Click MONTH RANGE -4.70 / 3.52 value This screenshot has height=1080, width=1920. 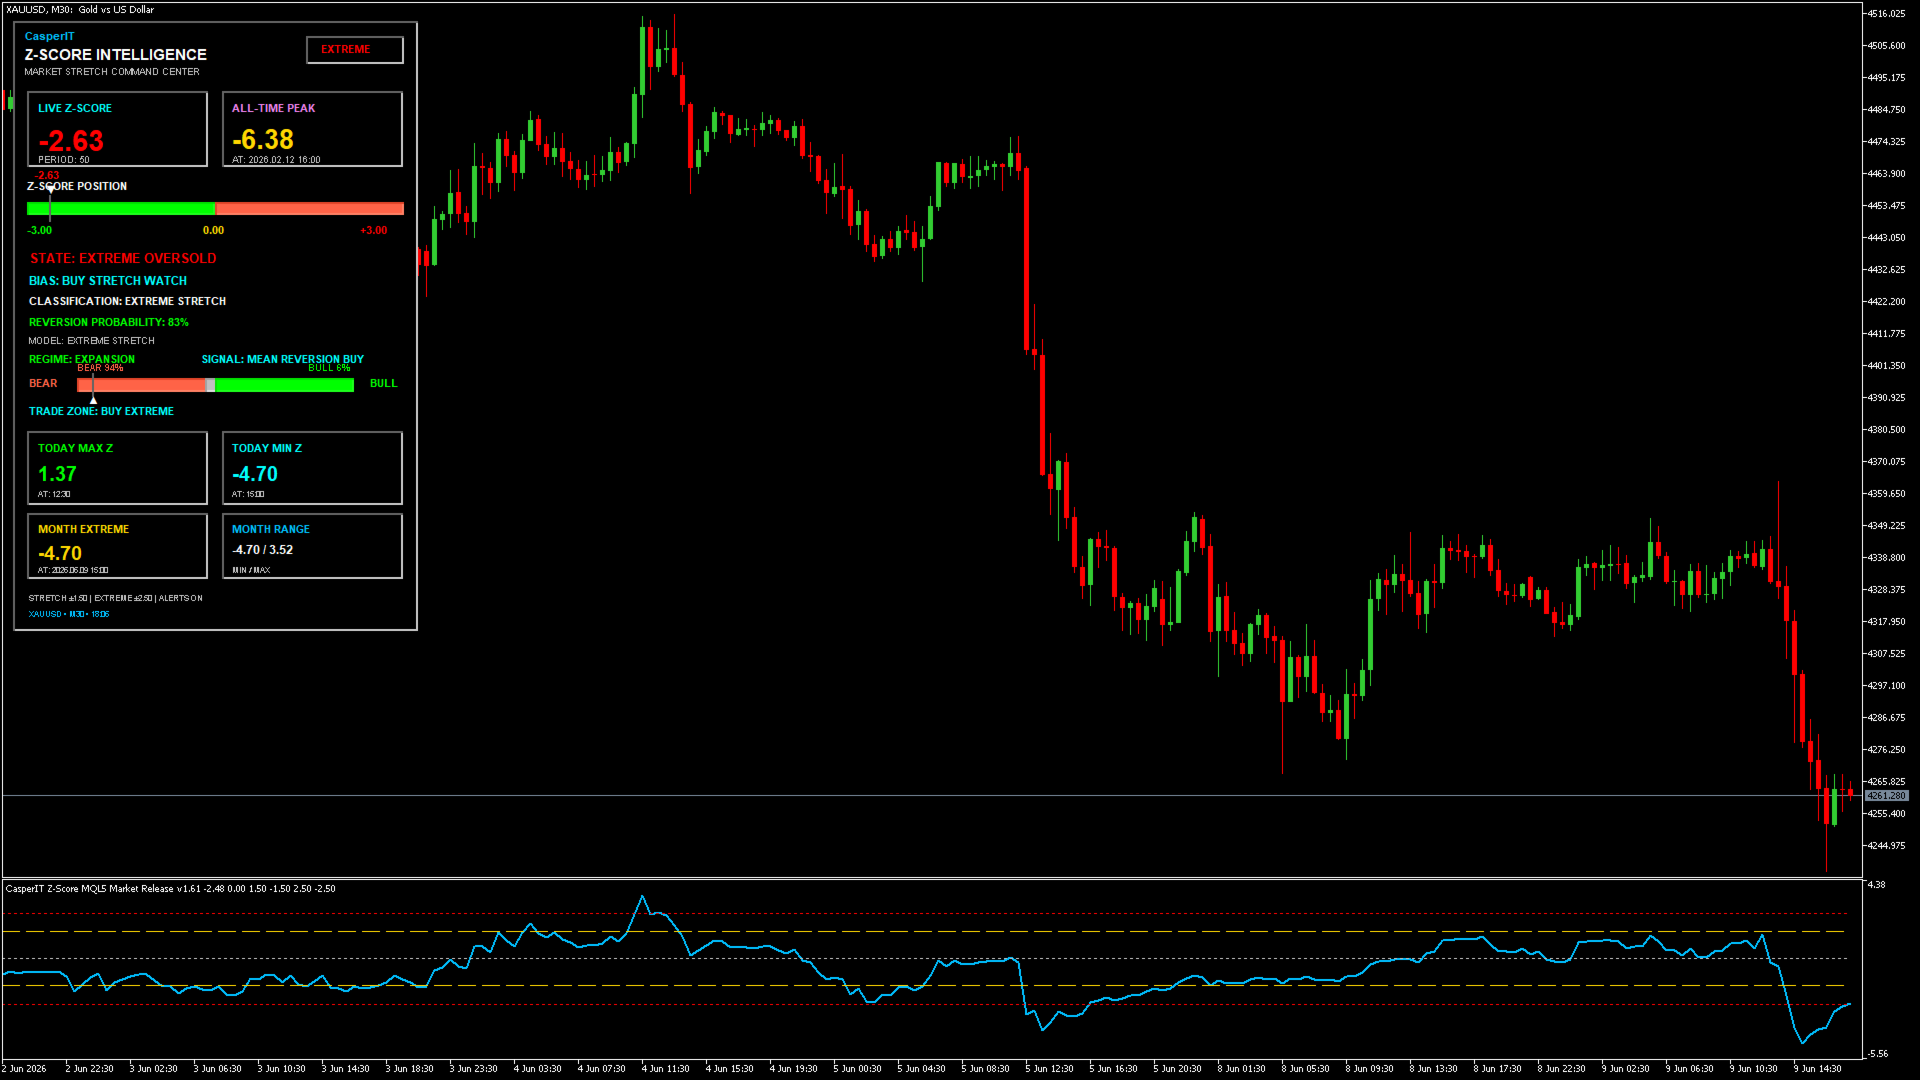(x=263, y=550)
